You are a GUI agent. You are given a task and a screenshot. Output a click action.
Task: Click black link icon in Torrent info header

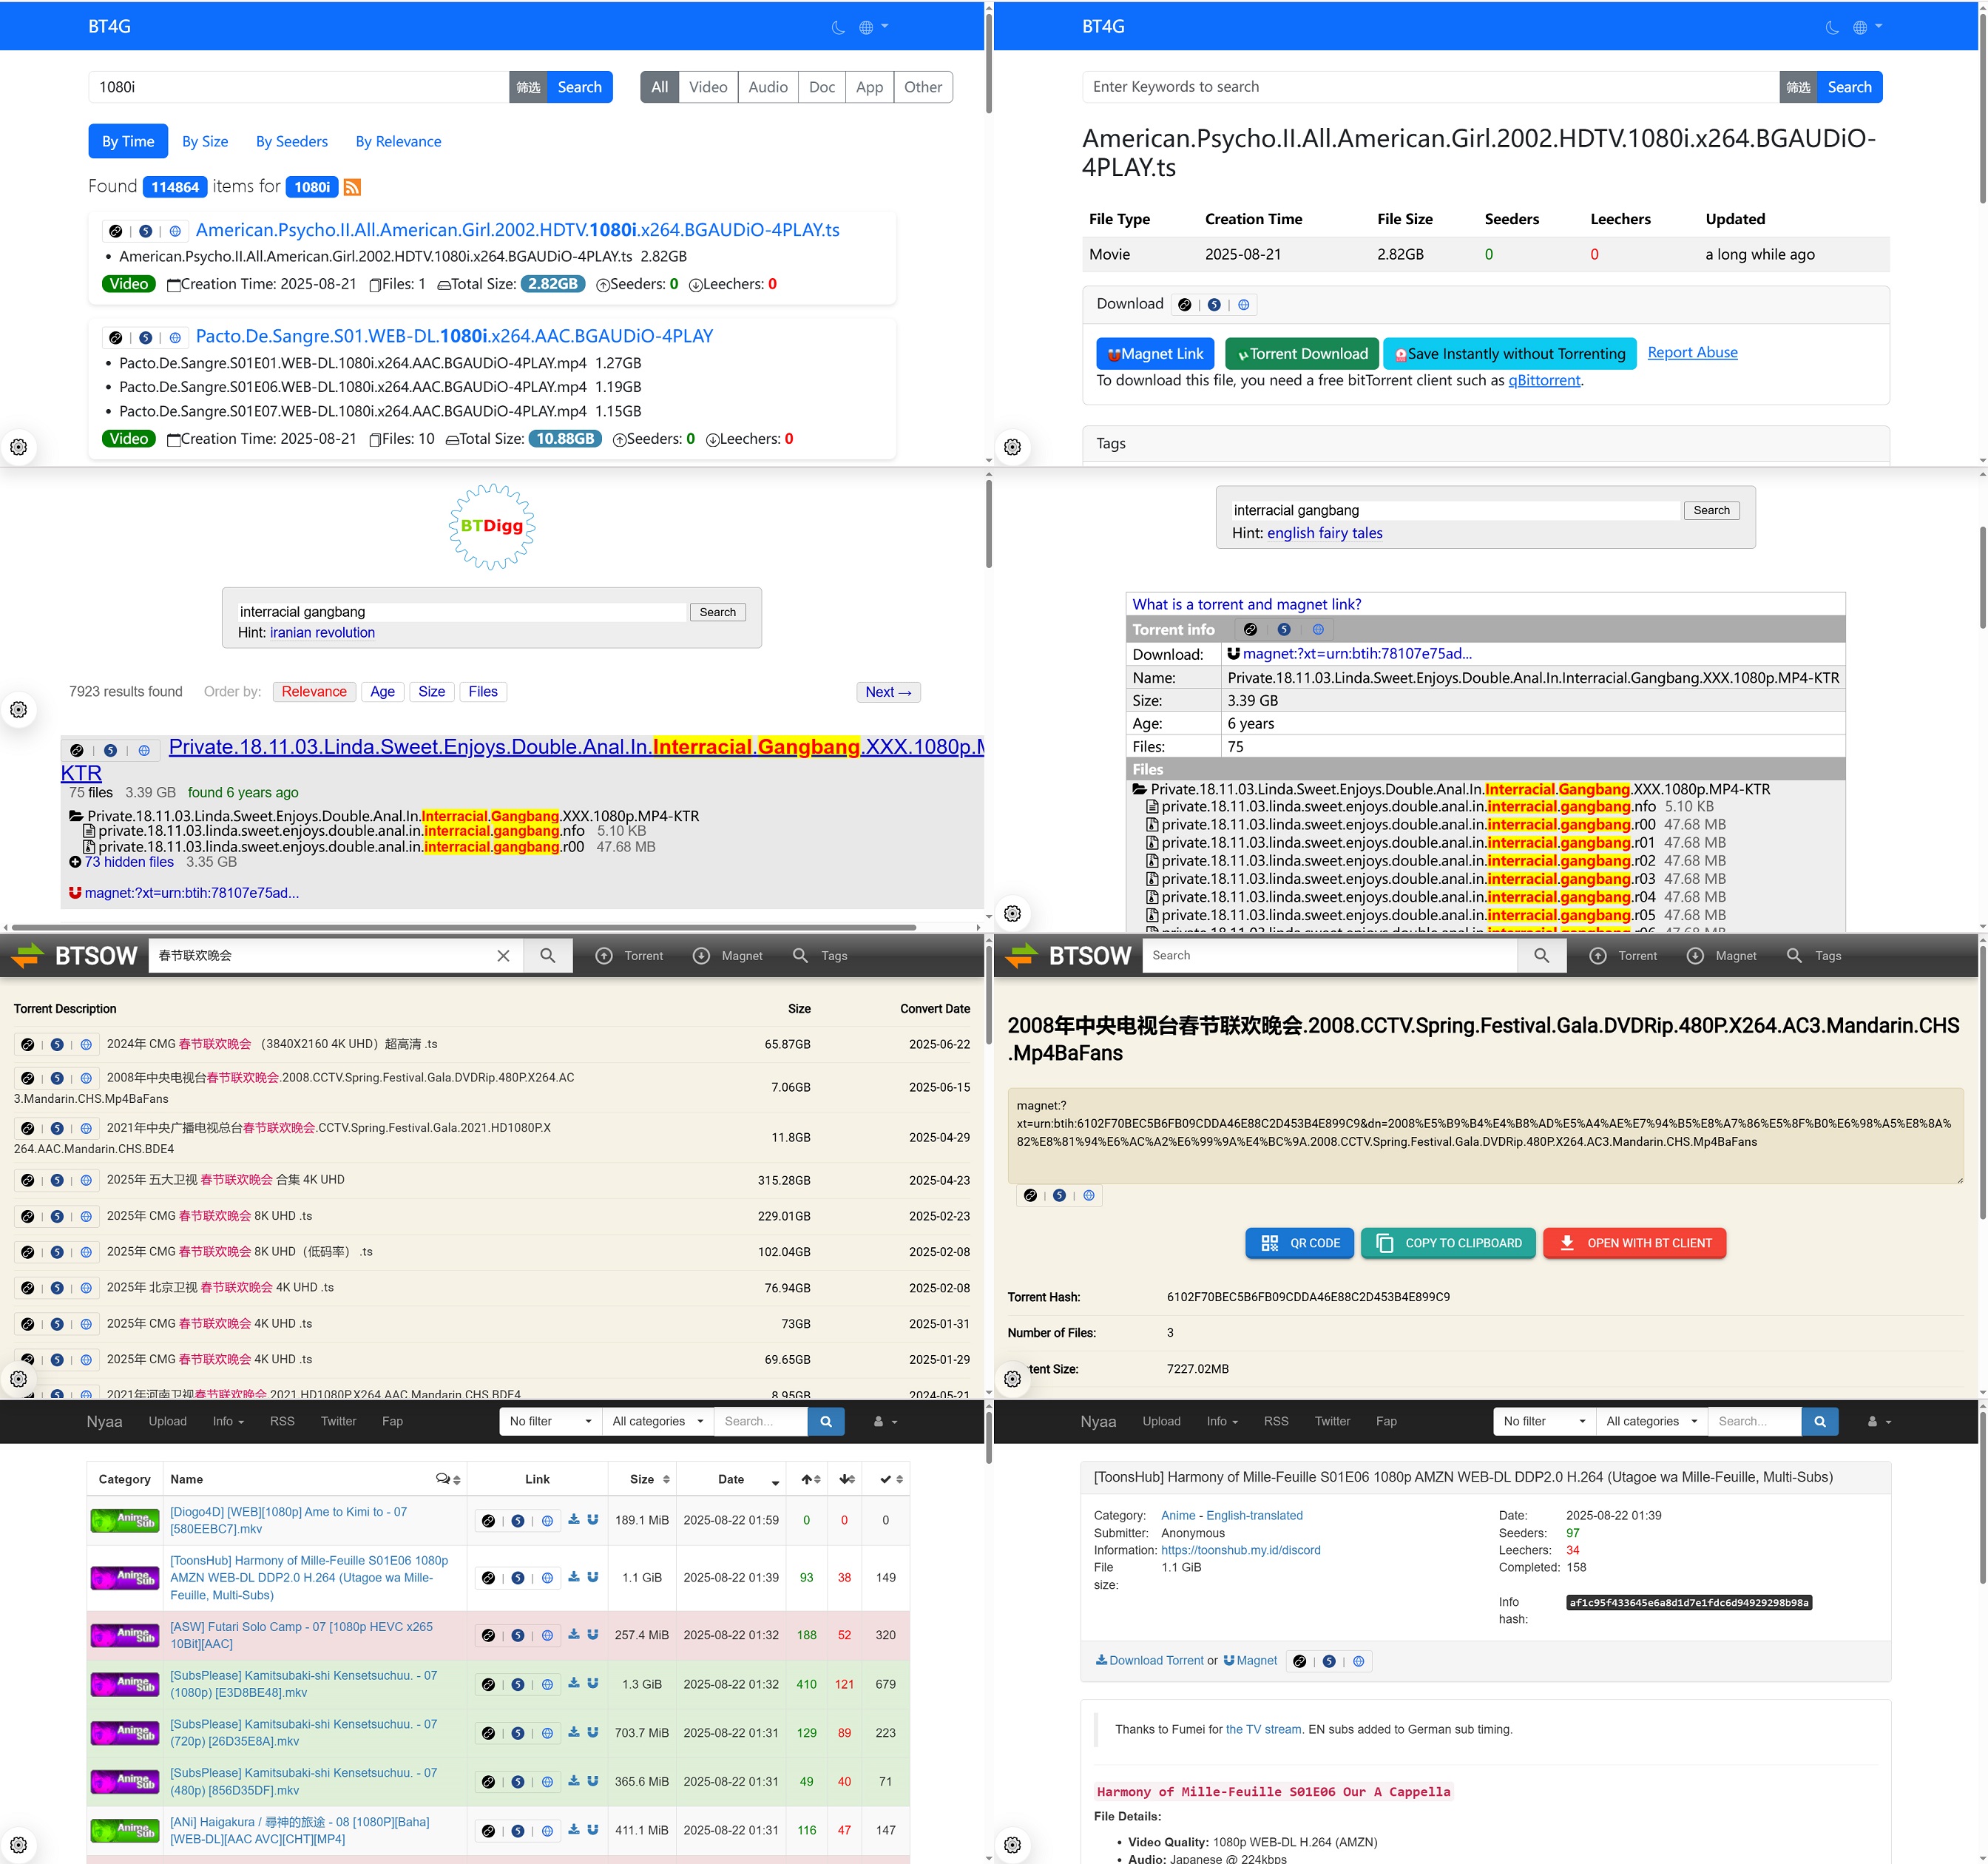point(1250,630)
